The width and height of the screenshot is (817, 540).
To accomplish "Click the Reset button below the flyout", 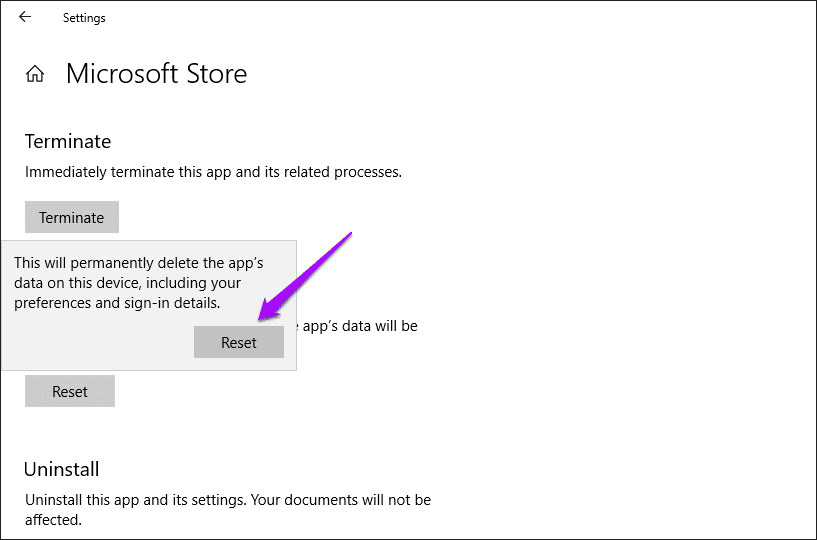I will point(70,391).
